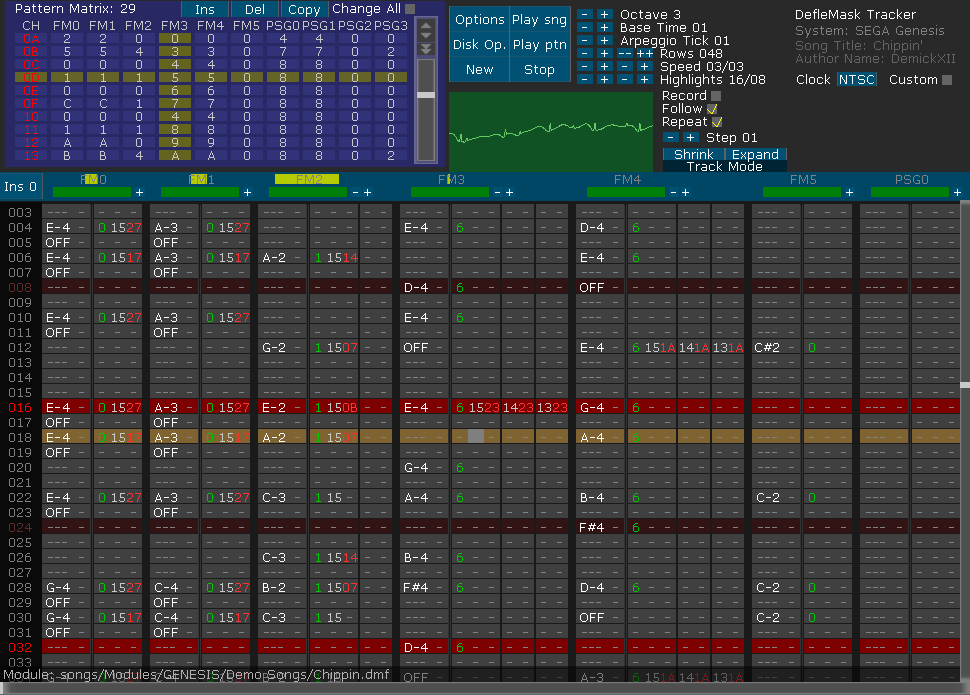Viewport: 970px width, 695px height.
Task: Decrease the Octave value with minus
Action: pyautogui.click(x=585, y=14)
